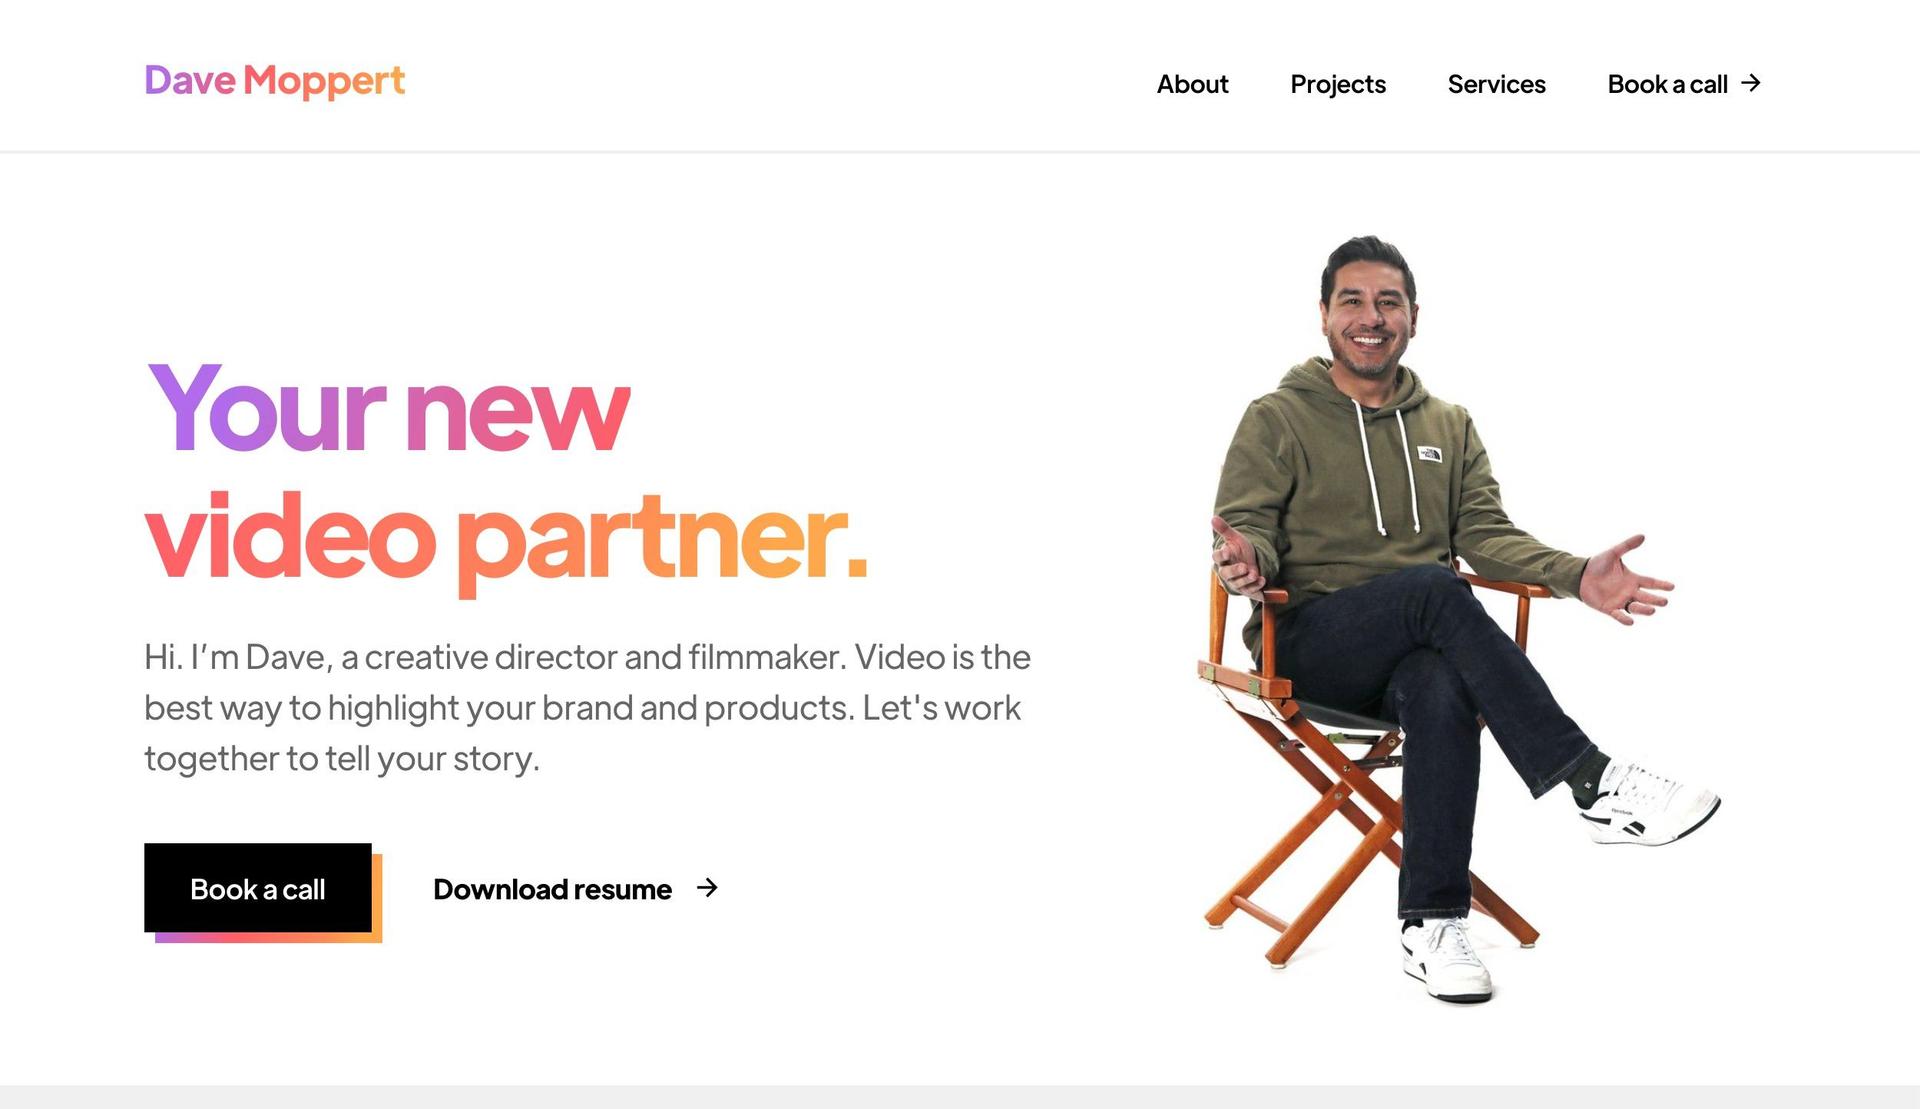1920x1109 pixels.
Task: Click Dave's outstretched hand in the photo
Action: pyautogui.click(x=1627, y=580)
